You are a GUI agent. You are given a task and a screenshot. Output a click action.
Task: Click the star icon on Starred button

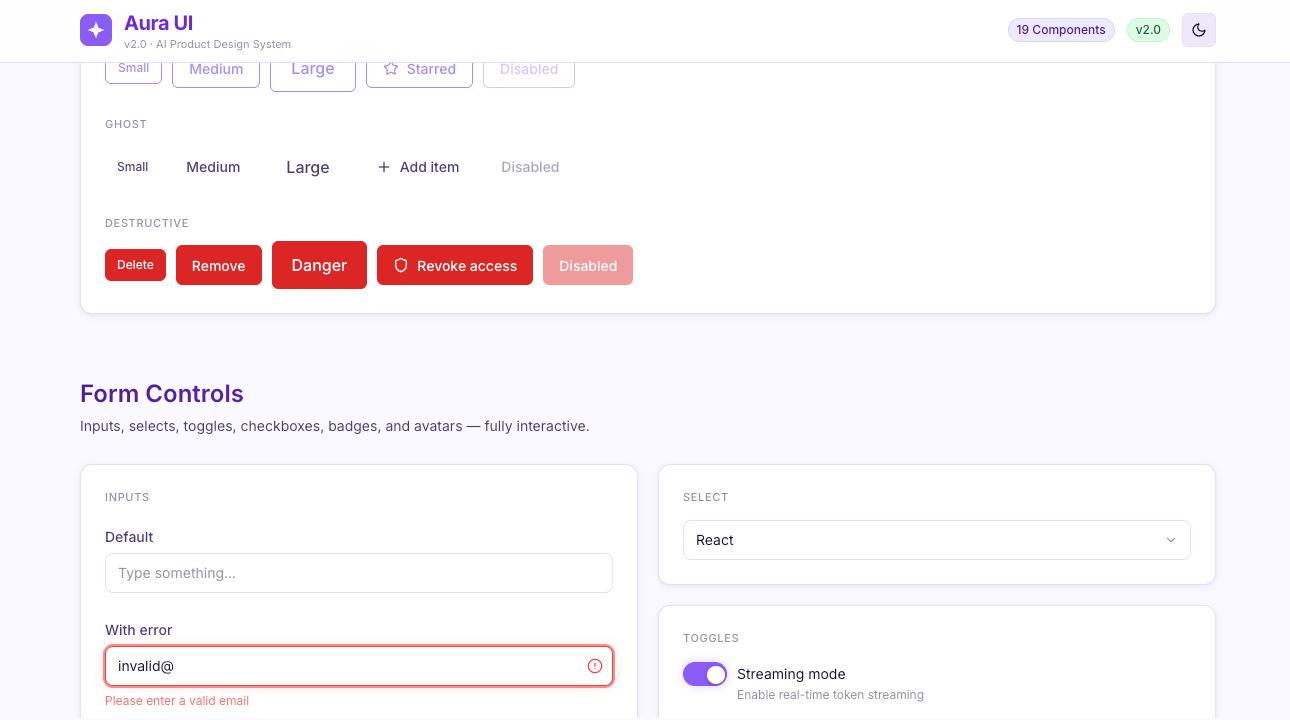pos(391,69)
